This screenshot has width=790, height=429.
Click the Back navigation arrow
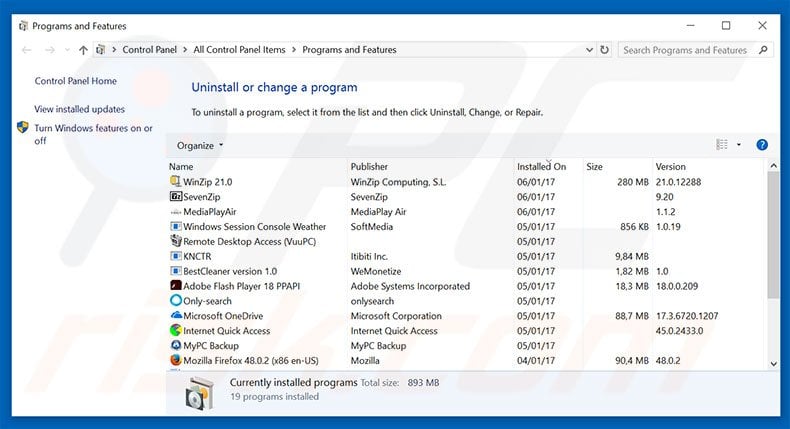(x=27, y=50)
